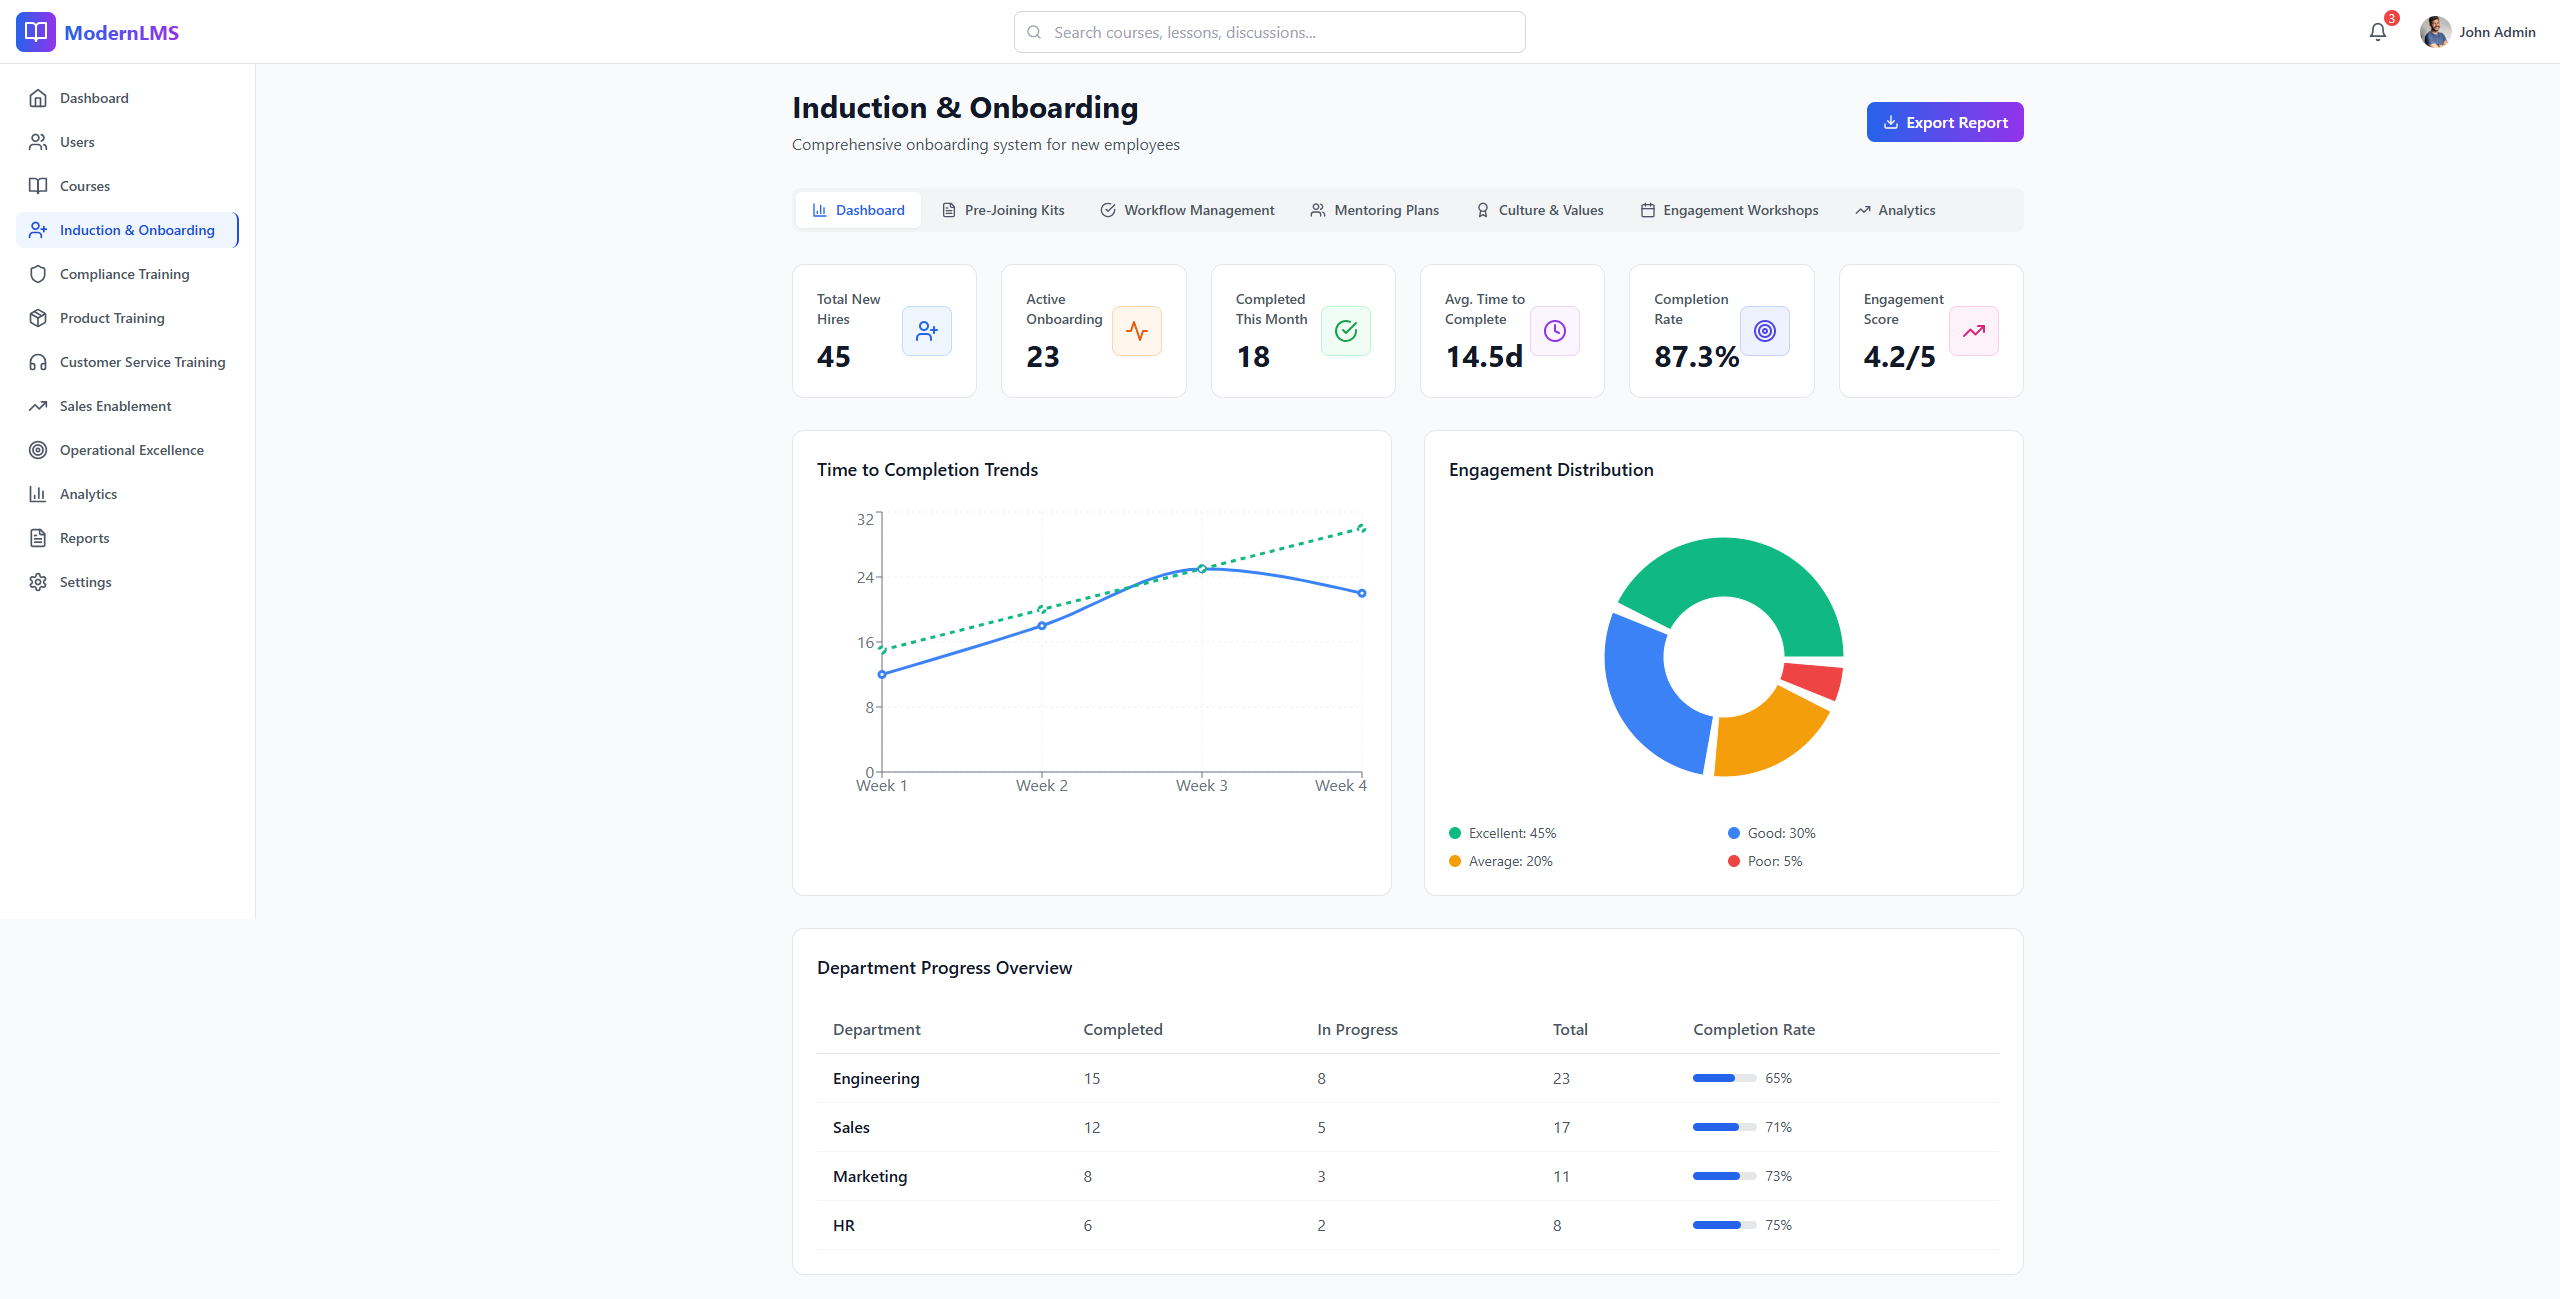The height and width of the screenshot is (1299, 2560).
Task: Focus the search courses input field
Action: pyautogui.click(x=1270, y=32)
